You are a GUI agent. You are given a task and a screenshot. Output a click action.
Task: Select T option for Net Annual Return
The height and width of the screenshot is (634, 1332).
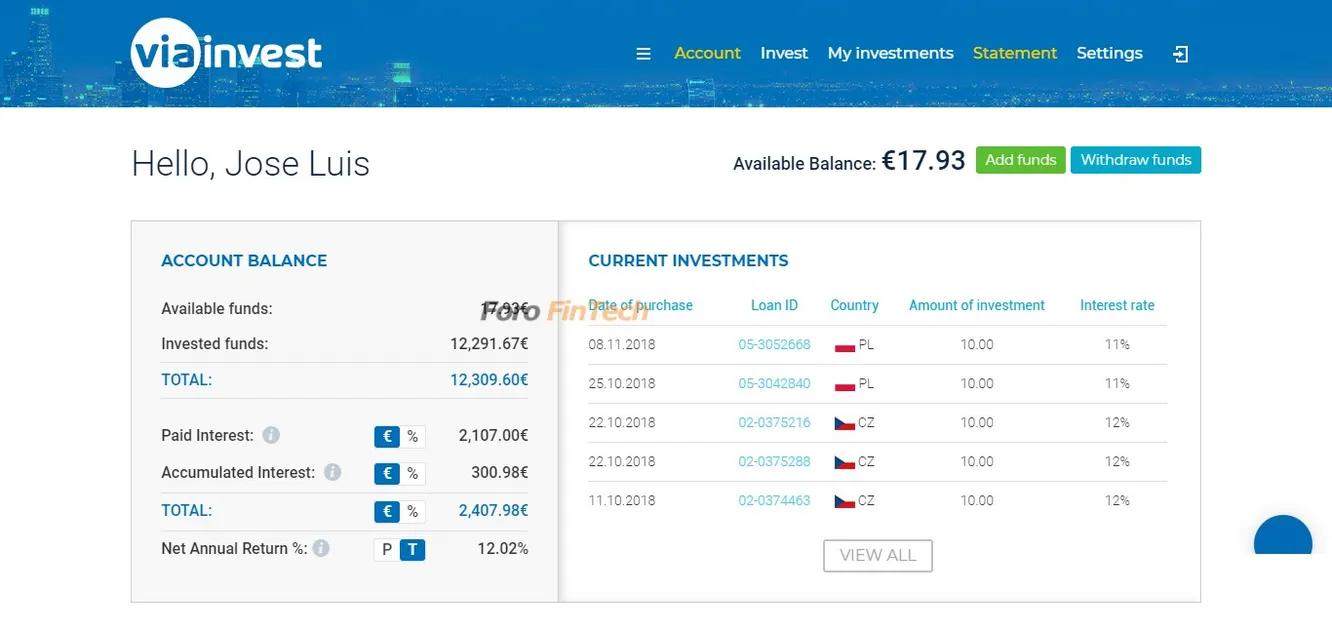(412, 549)
